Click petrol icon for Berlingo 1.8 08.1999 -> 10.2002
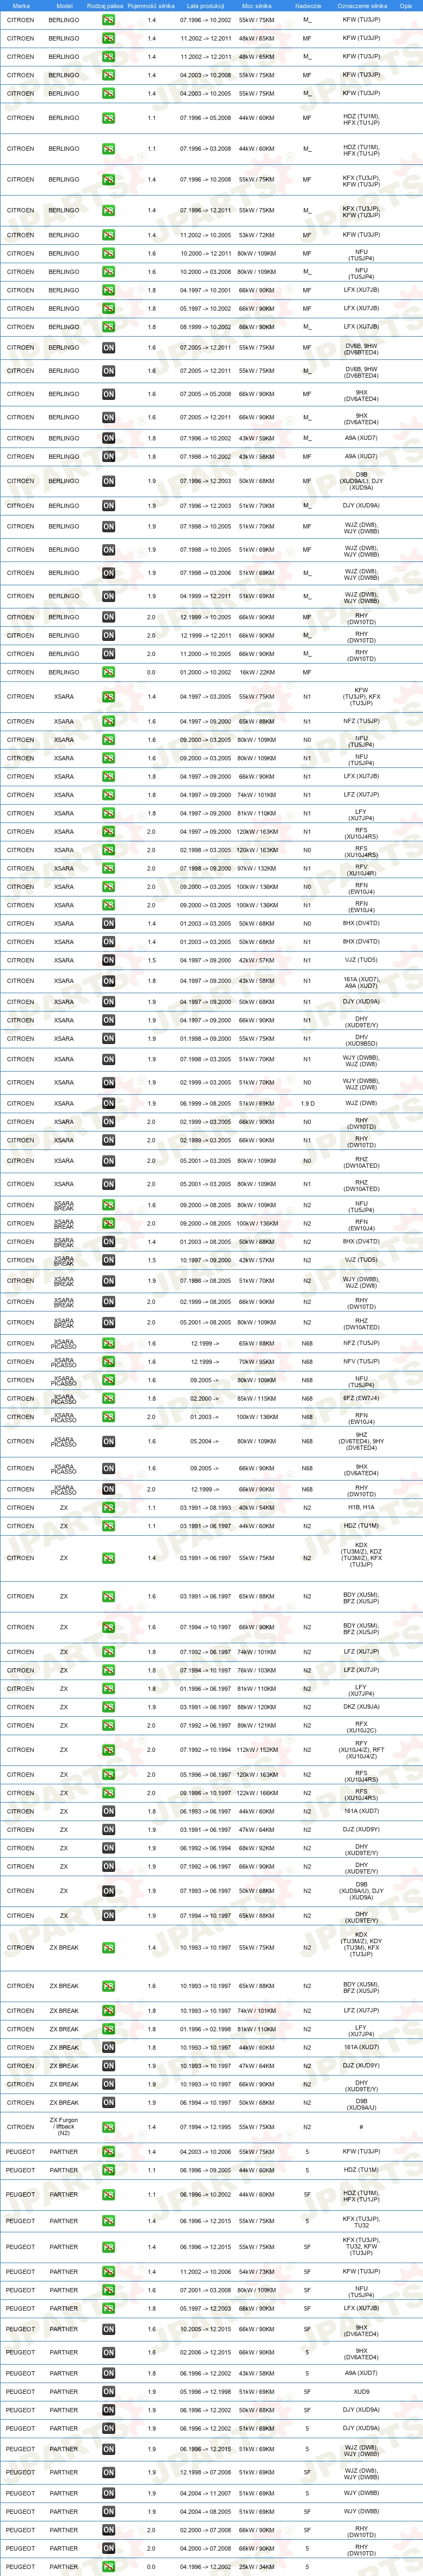The width and height of the screenshot is (423, 2576). [x=108, y=327]
